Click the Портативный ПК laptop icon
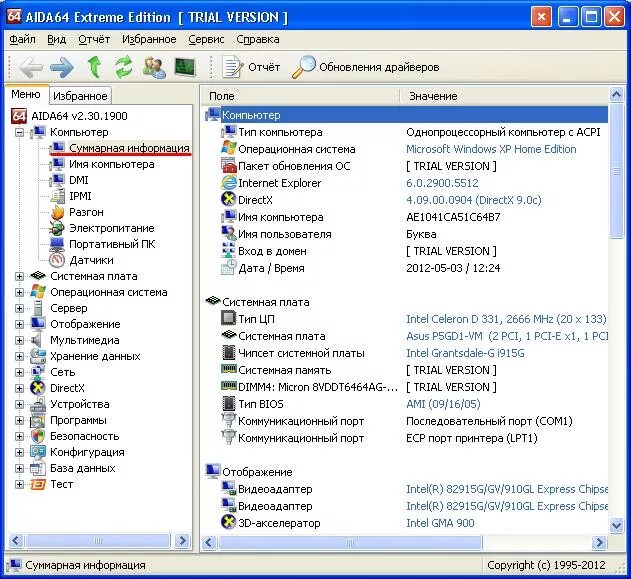Screen dimensions: 631x579 57,244
